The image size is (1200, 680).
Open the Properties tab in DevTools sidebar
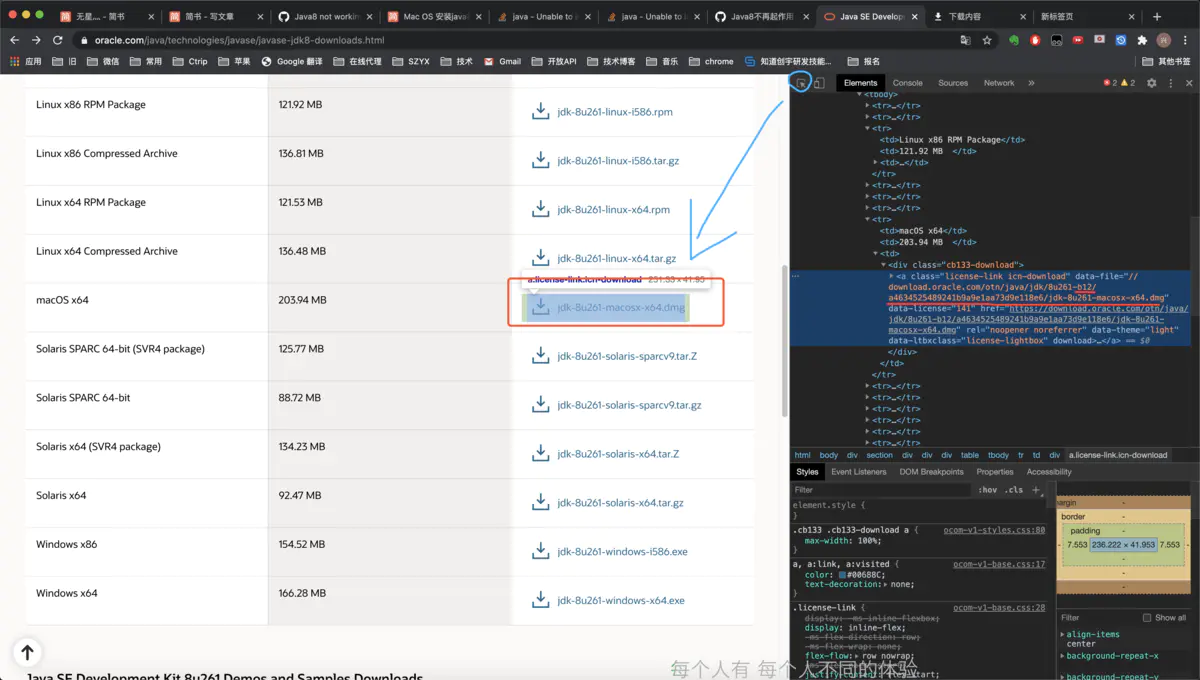coord(995,472)
